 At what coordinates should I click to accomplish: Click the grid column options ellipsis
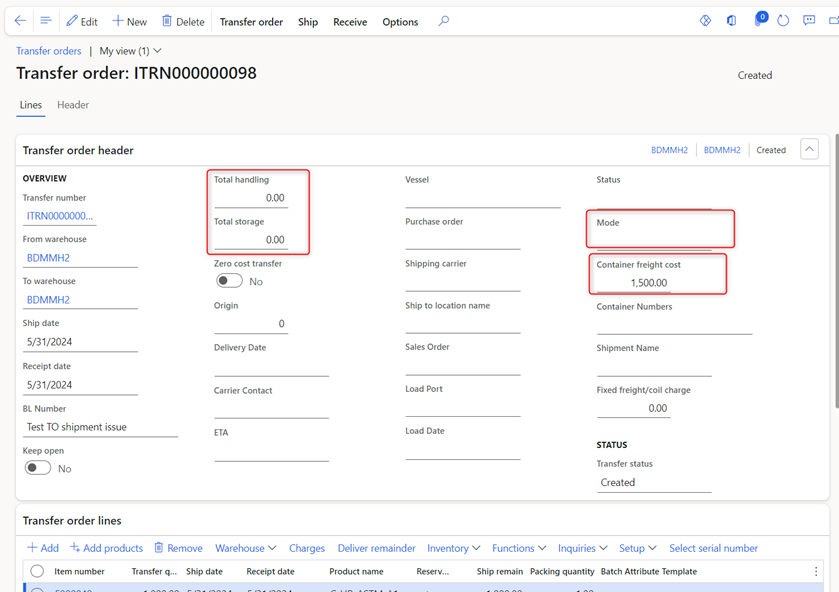[x=816, y=572]
